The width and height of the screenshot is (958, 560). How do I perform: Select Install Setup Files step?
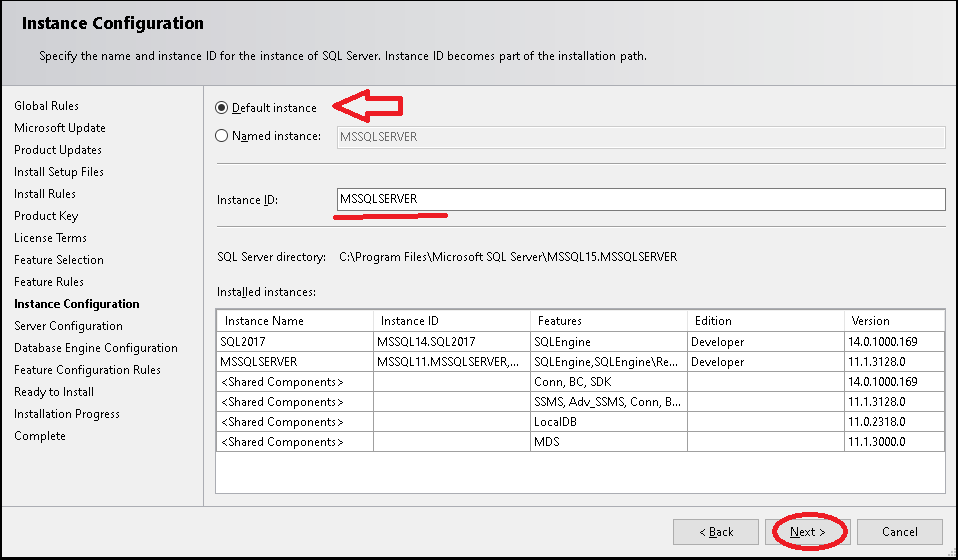pos(59,172)
